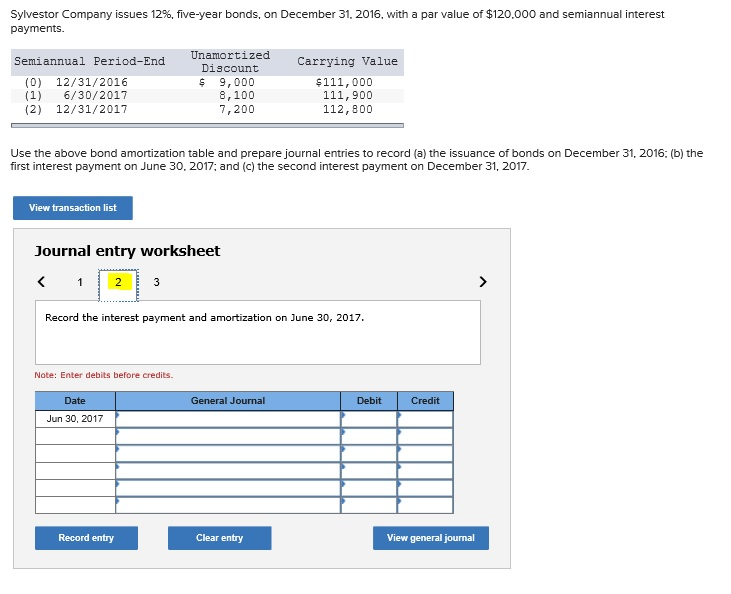731x594 pixels.
Task: Select first General Journal account cell
Action: click(x=228, y=419)
